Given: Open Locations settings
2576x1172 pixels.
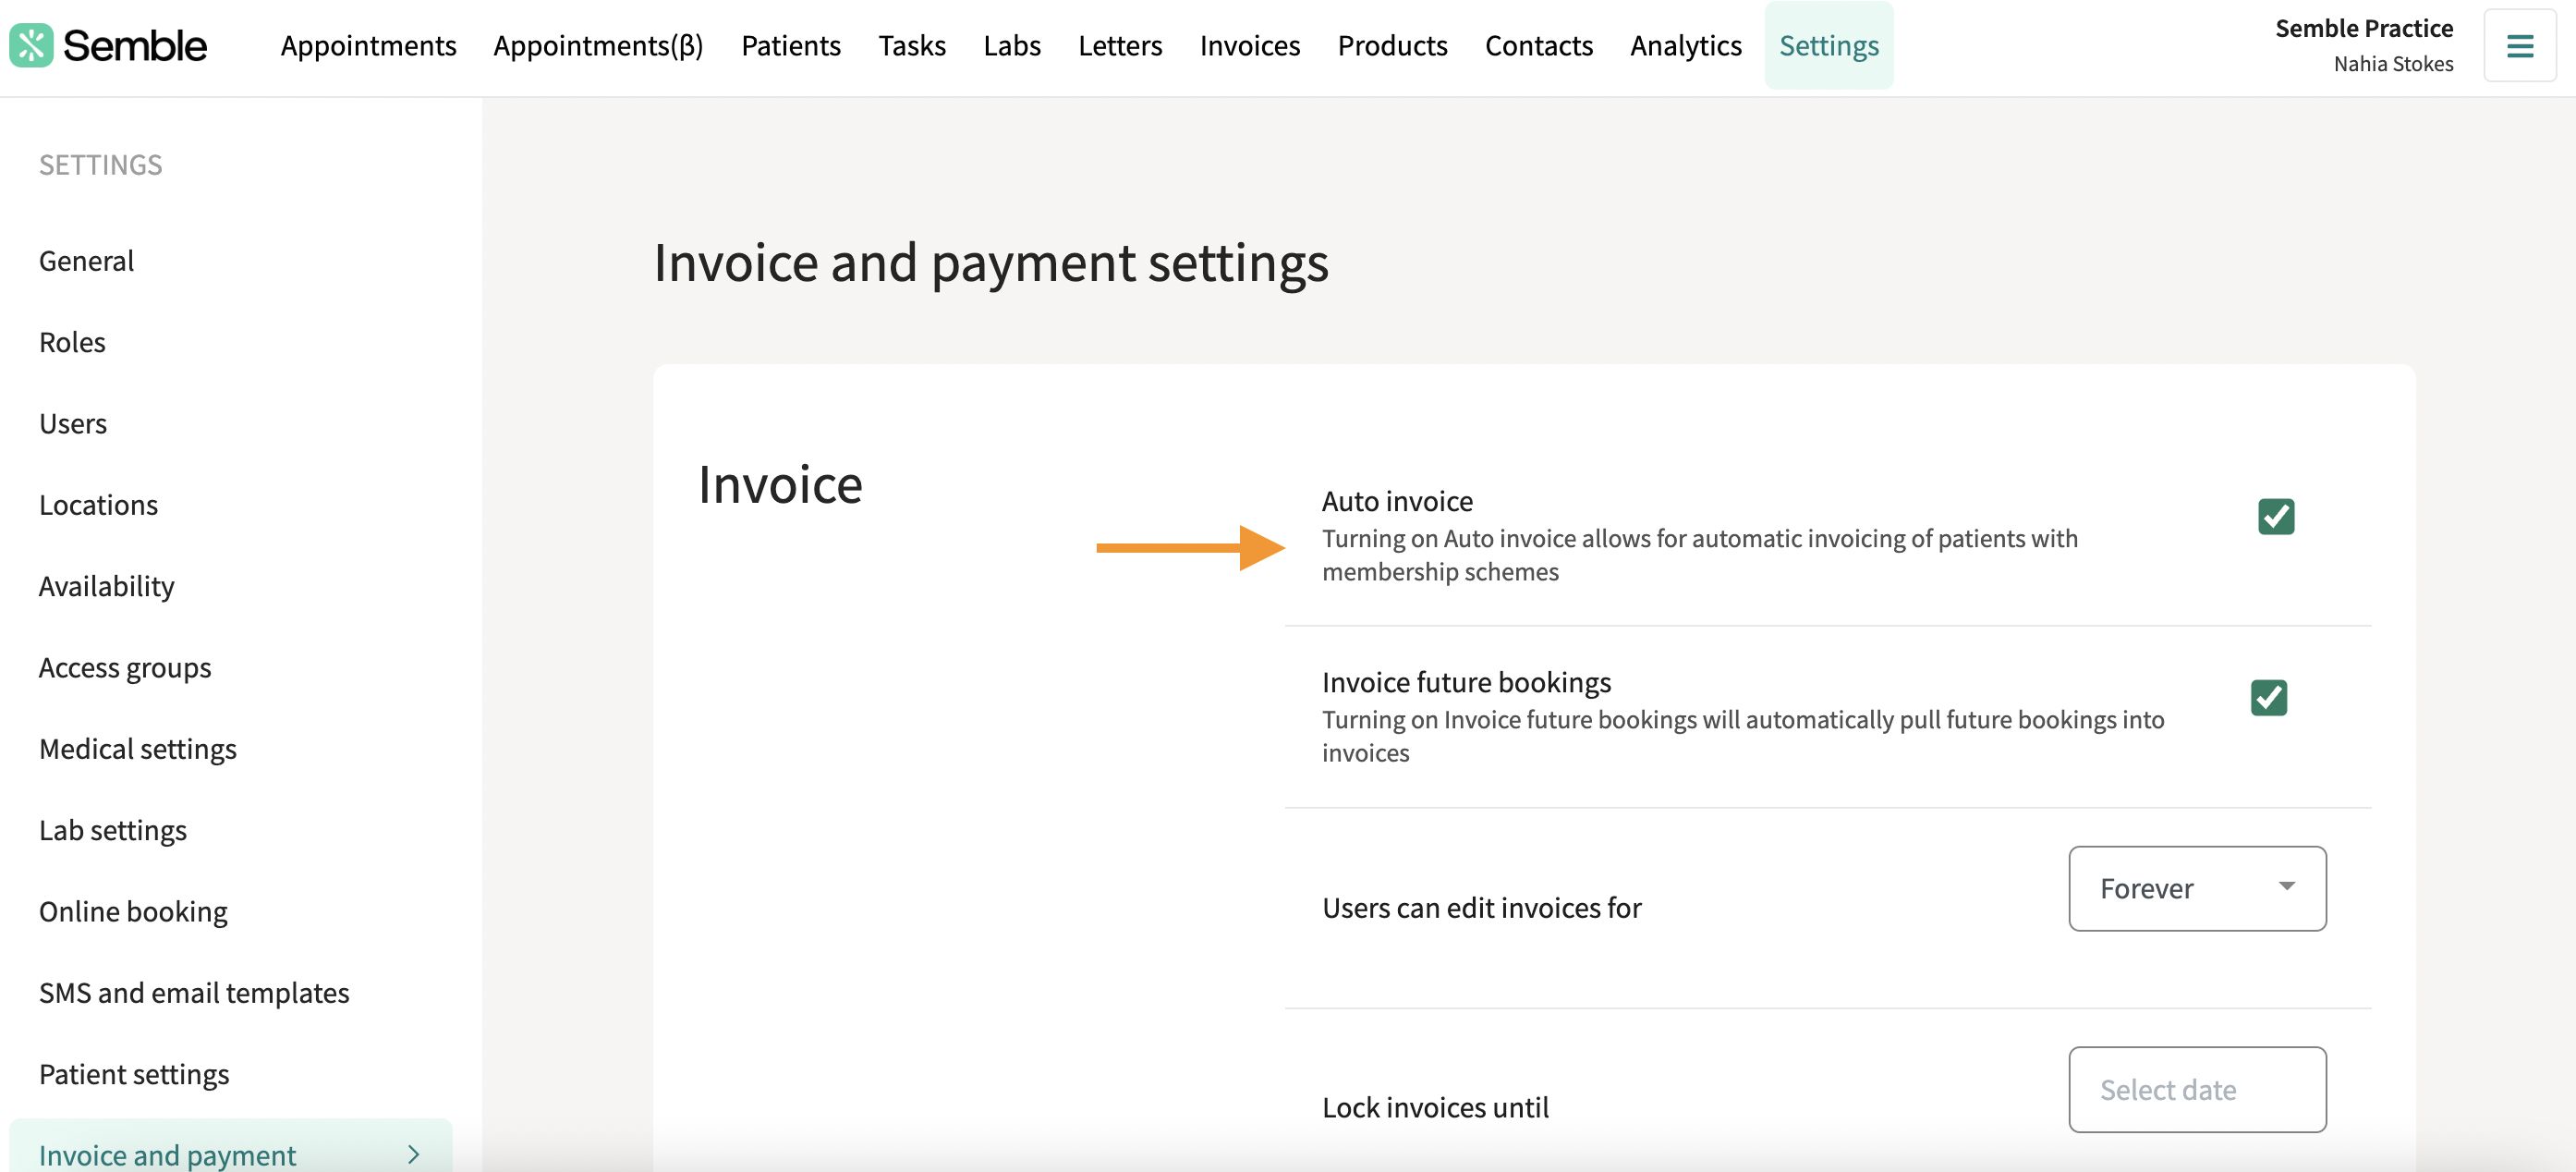Looking at the screenshot, I should click(98, 505).
